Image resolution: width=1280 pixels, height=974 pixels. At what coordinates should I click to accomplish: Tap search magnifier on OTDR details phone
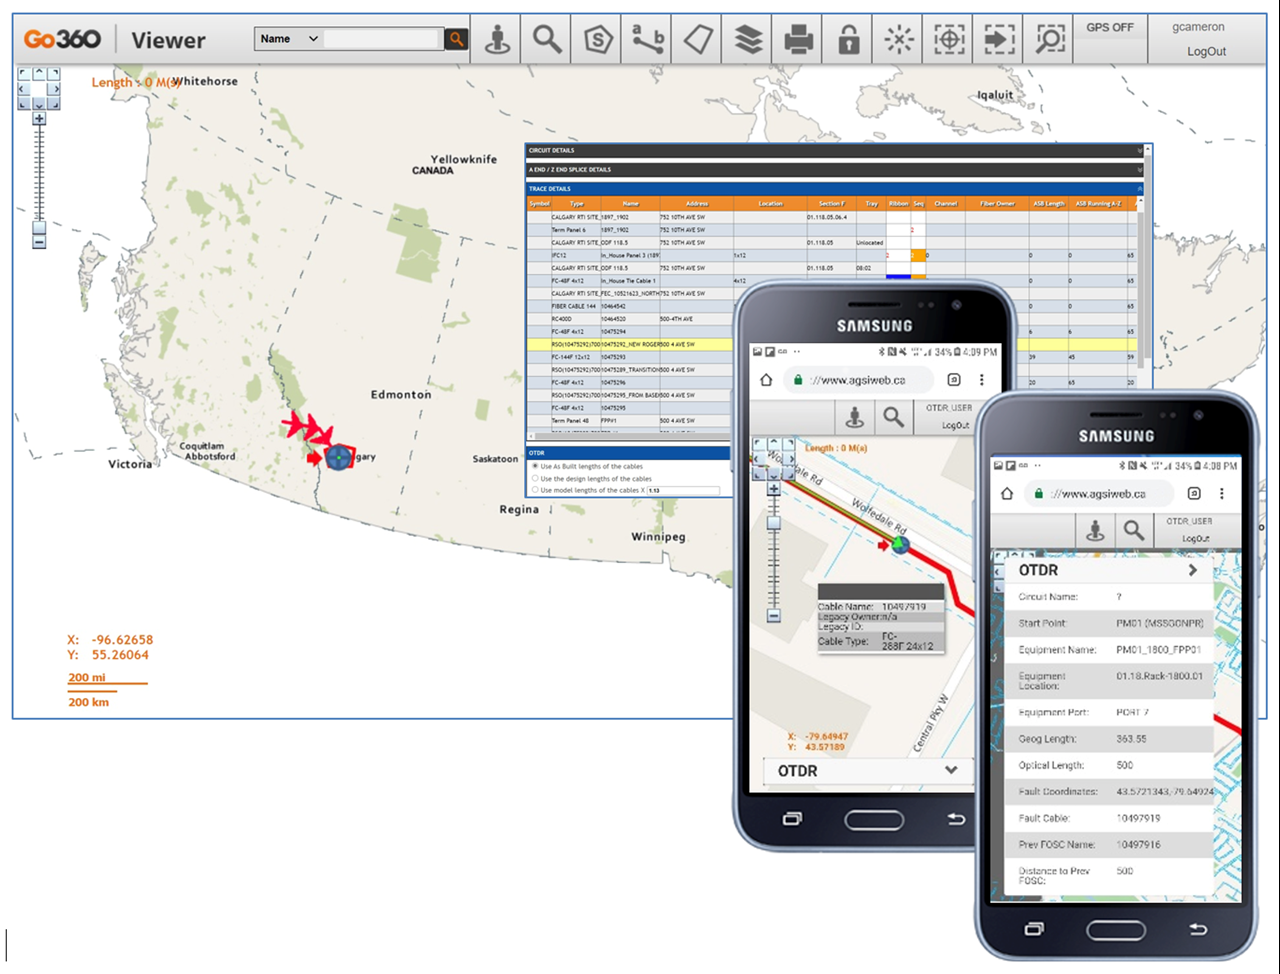point(1133,530)
